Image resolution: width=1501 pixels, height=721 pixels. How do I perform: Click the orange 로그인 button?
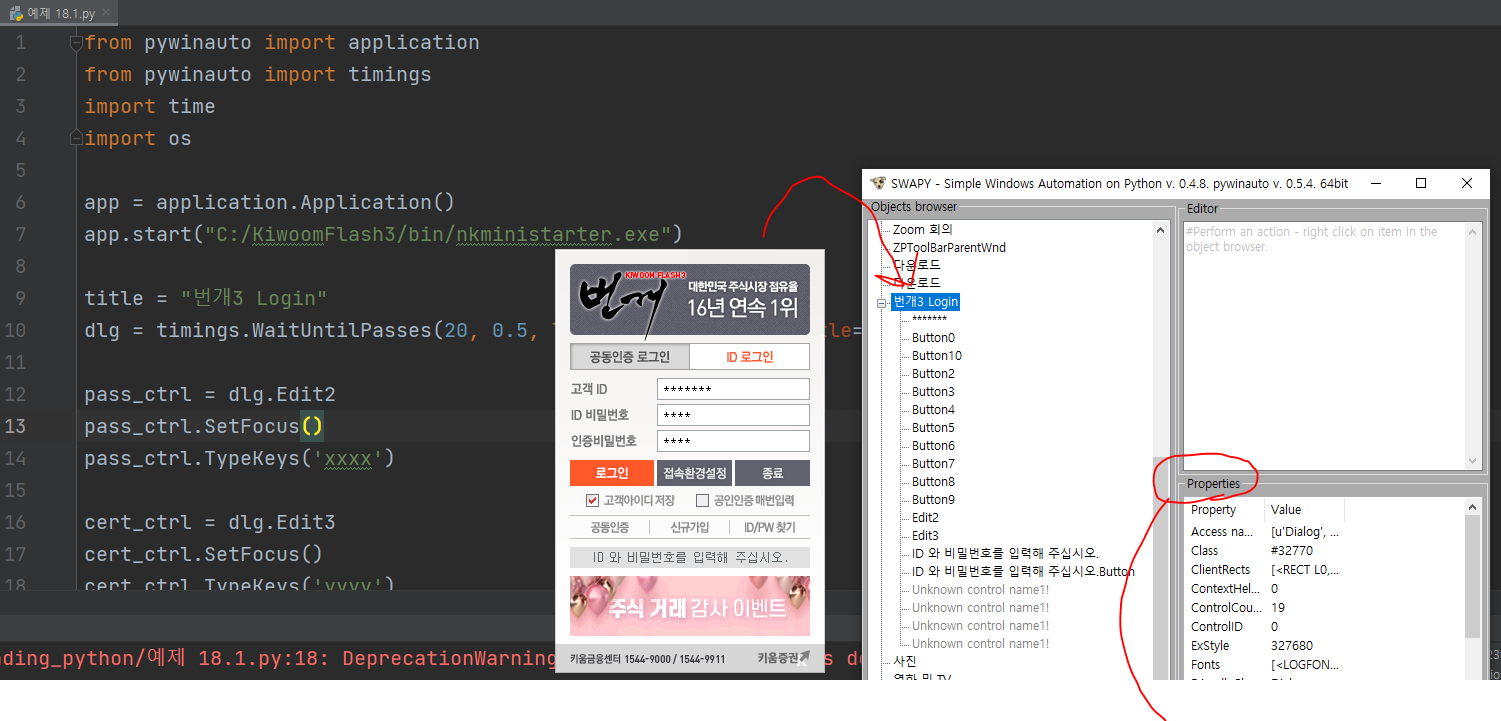click(x=611, y=473)
